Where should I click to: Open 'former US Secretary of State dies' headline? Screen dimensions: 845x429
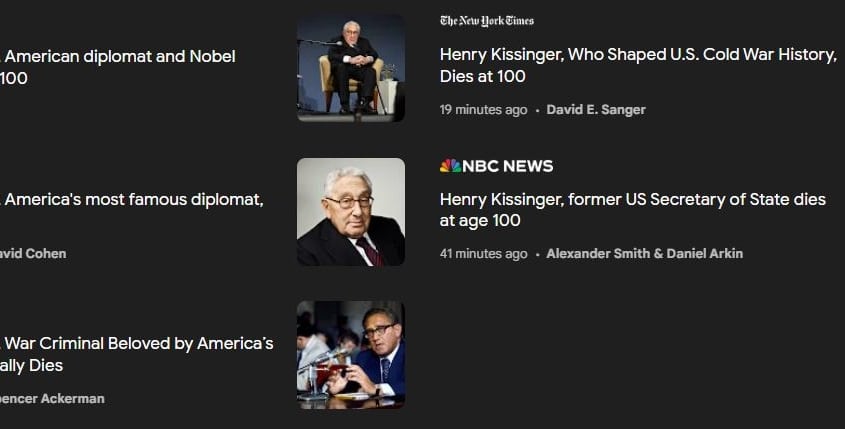coord(633,210)
